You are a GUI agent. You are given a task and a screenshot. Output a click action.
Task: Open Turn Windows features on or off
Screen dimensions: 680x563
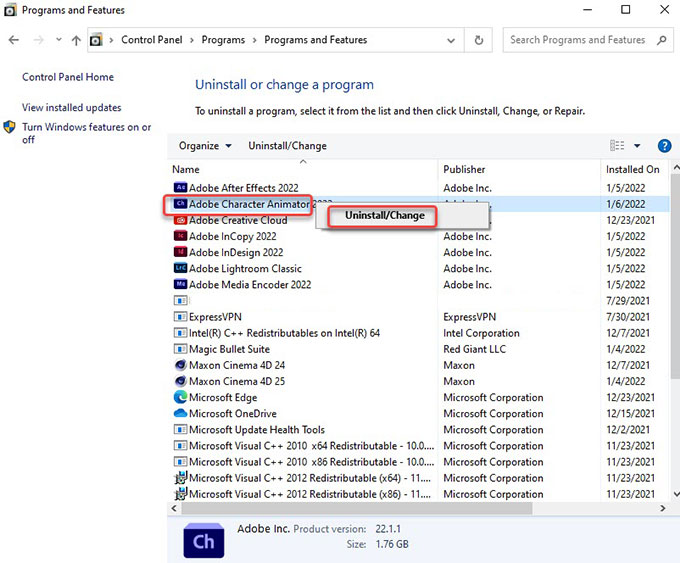(x=86, y=133)
